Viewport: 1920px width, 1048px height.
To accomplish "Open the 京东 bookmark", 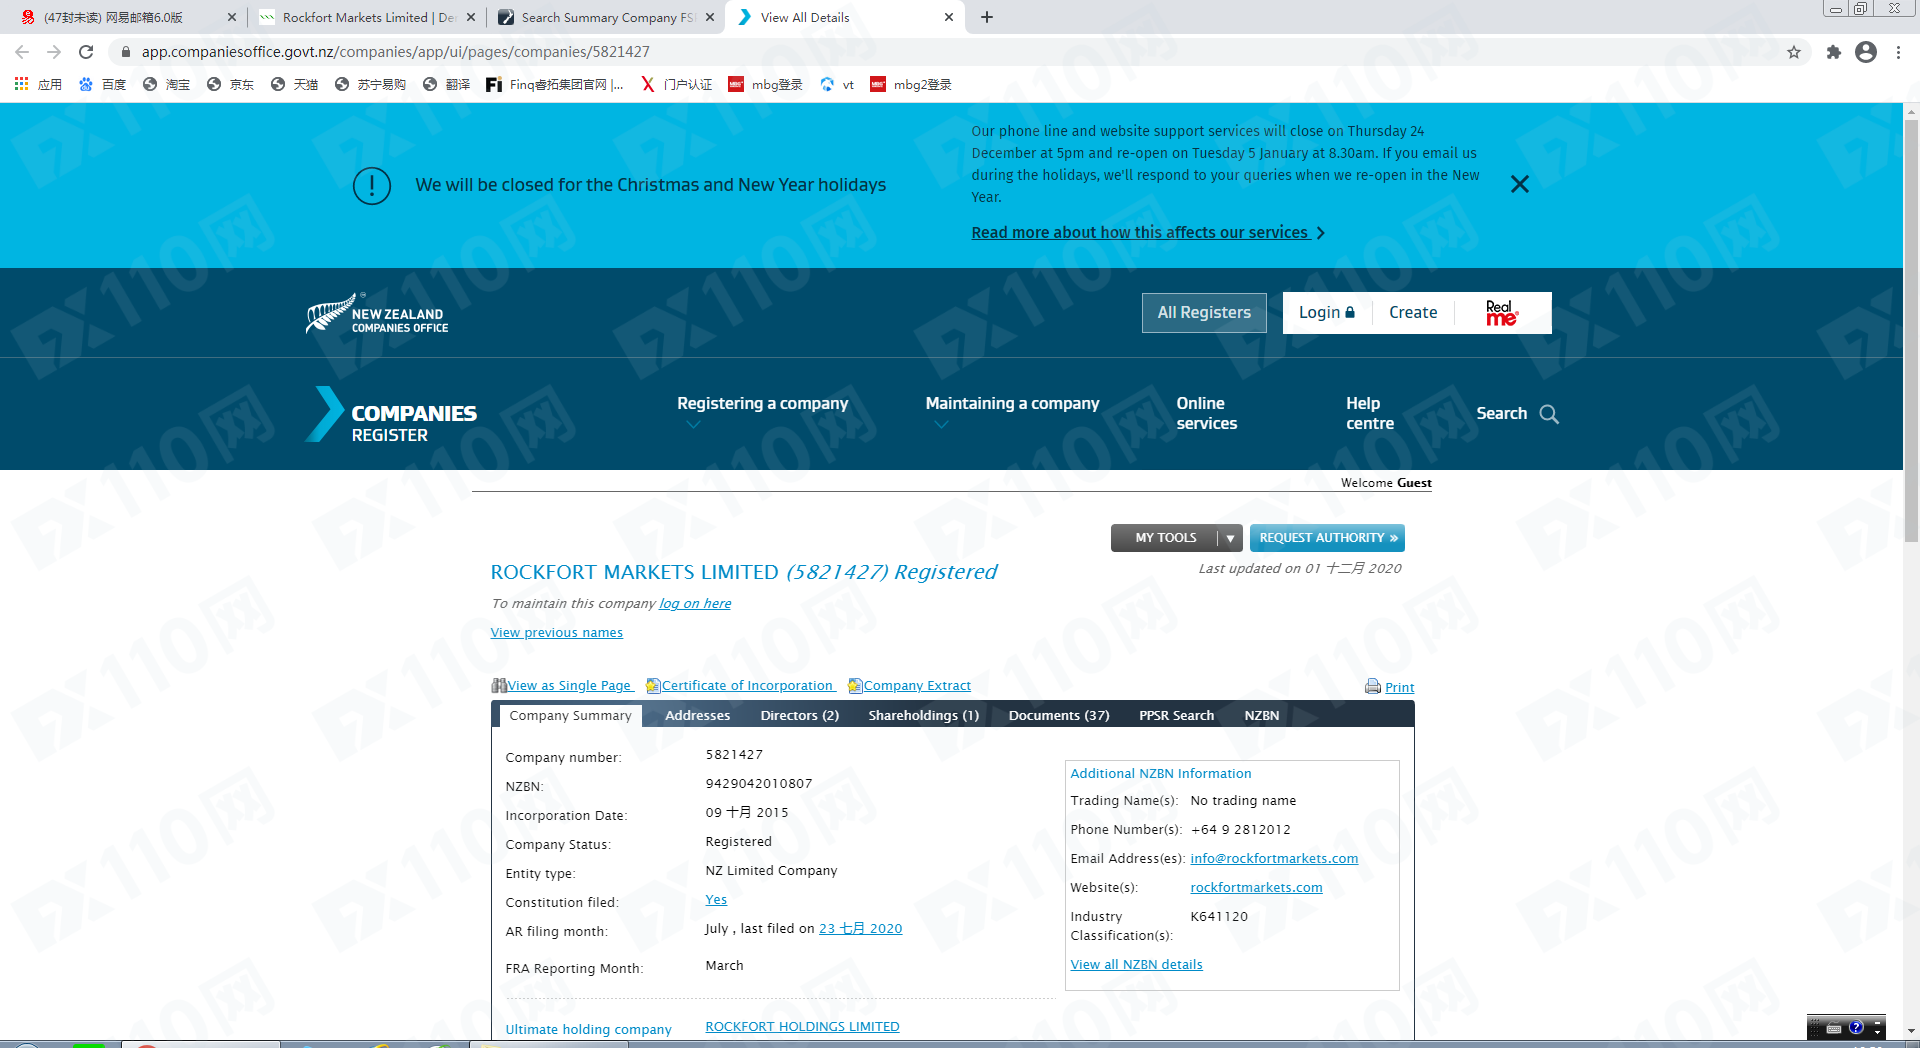I will (x=231, y=85).
